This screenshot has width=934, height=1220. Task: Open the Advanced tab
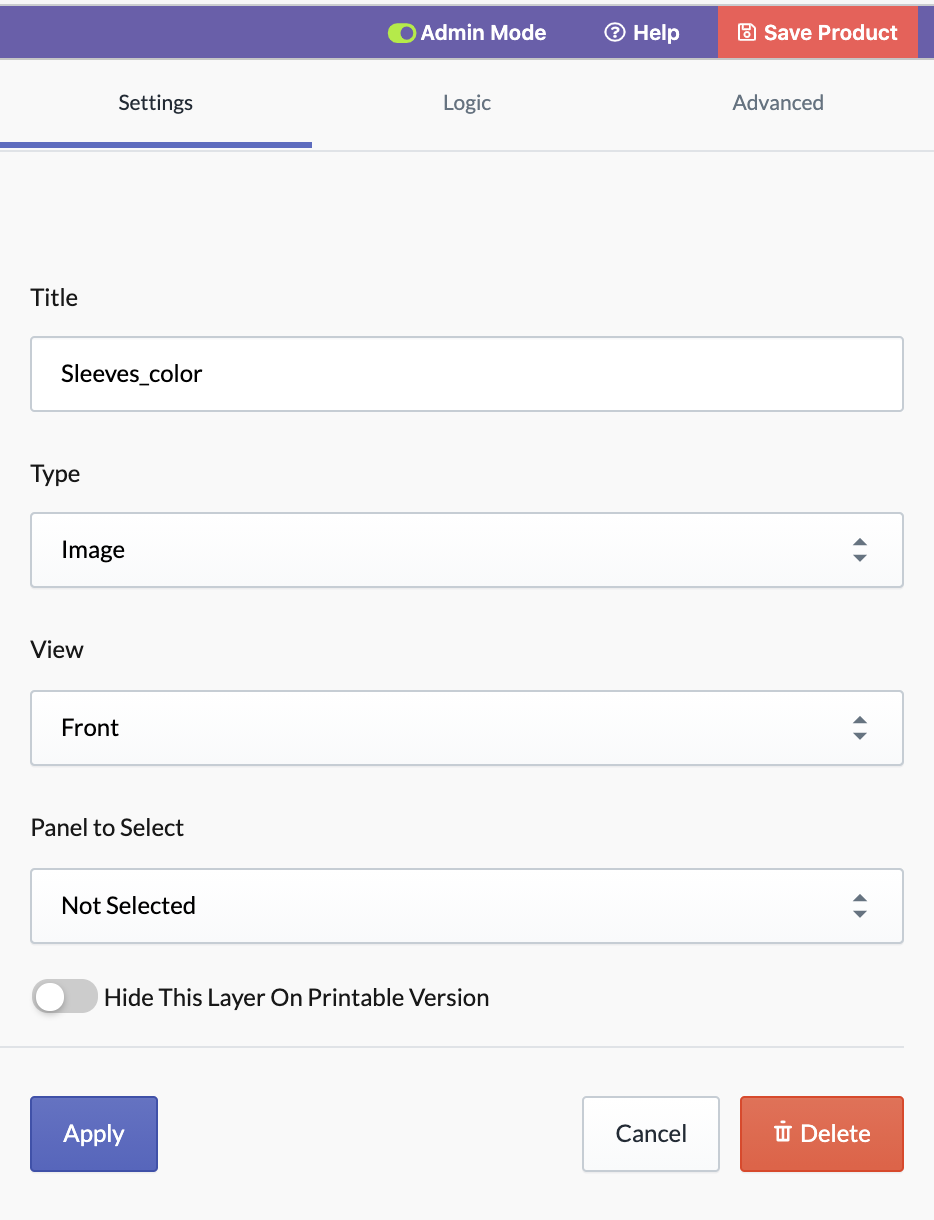[778, 103]
